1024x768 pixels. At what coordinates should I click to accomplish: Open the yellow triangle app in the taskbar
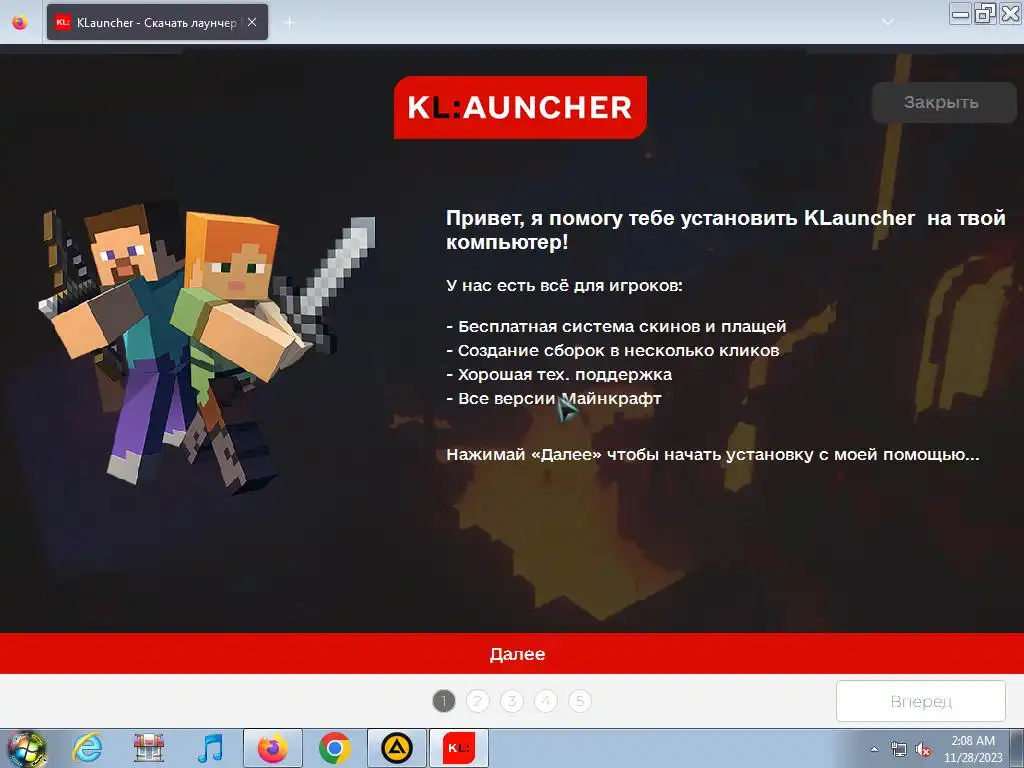tap(396, 748)
